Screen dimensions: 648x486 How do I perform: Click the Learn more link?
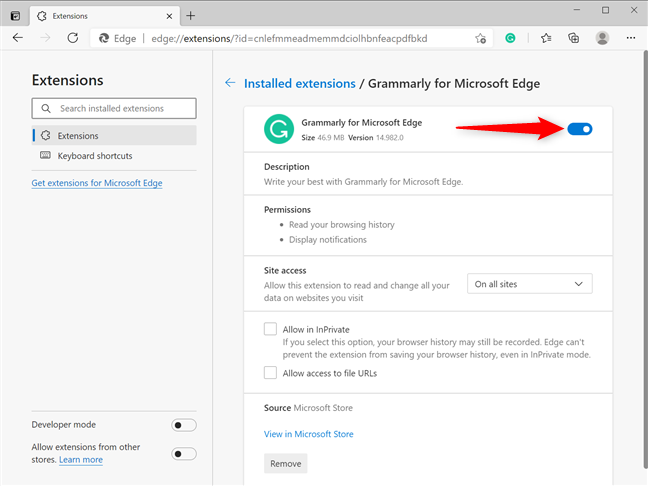pos(81,460)
